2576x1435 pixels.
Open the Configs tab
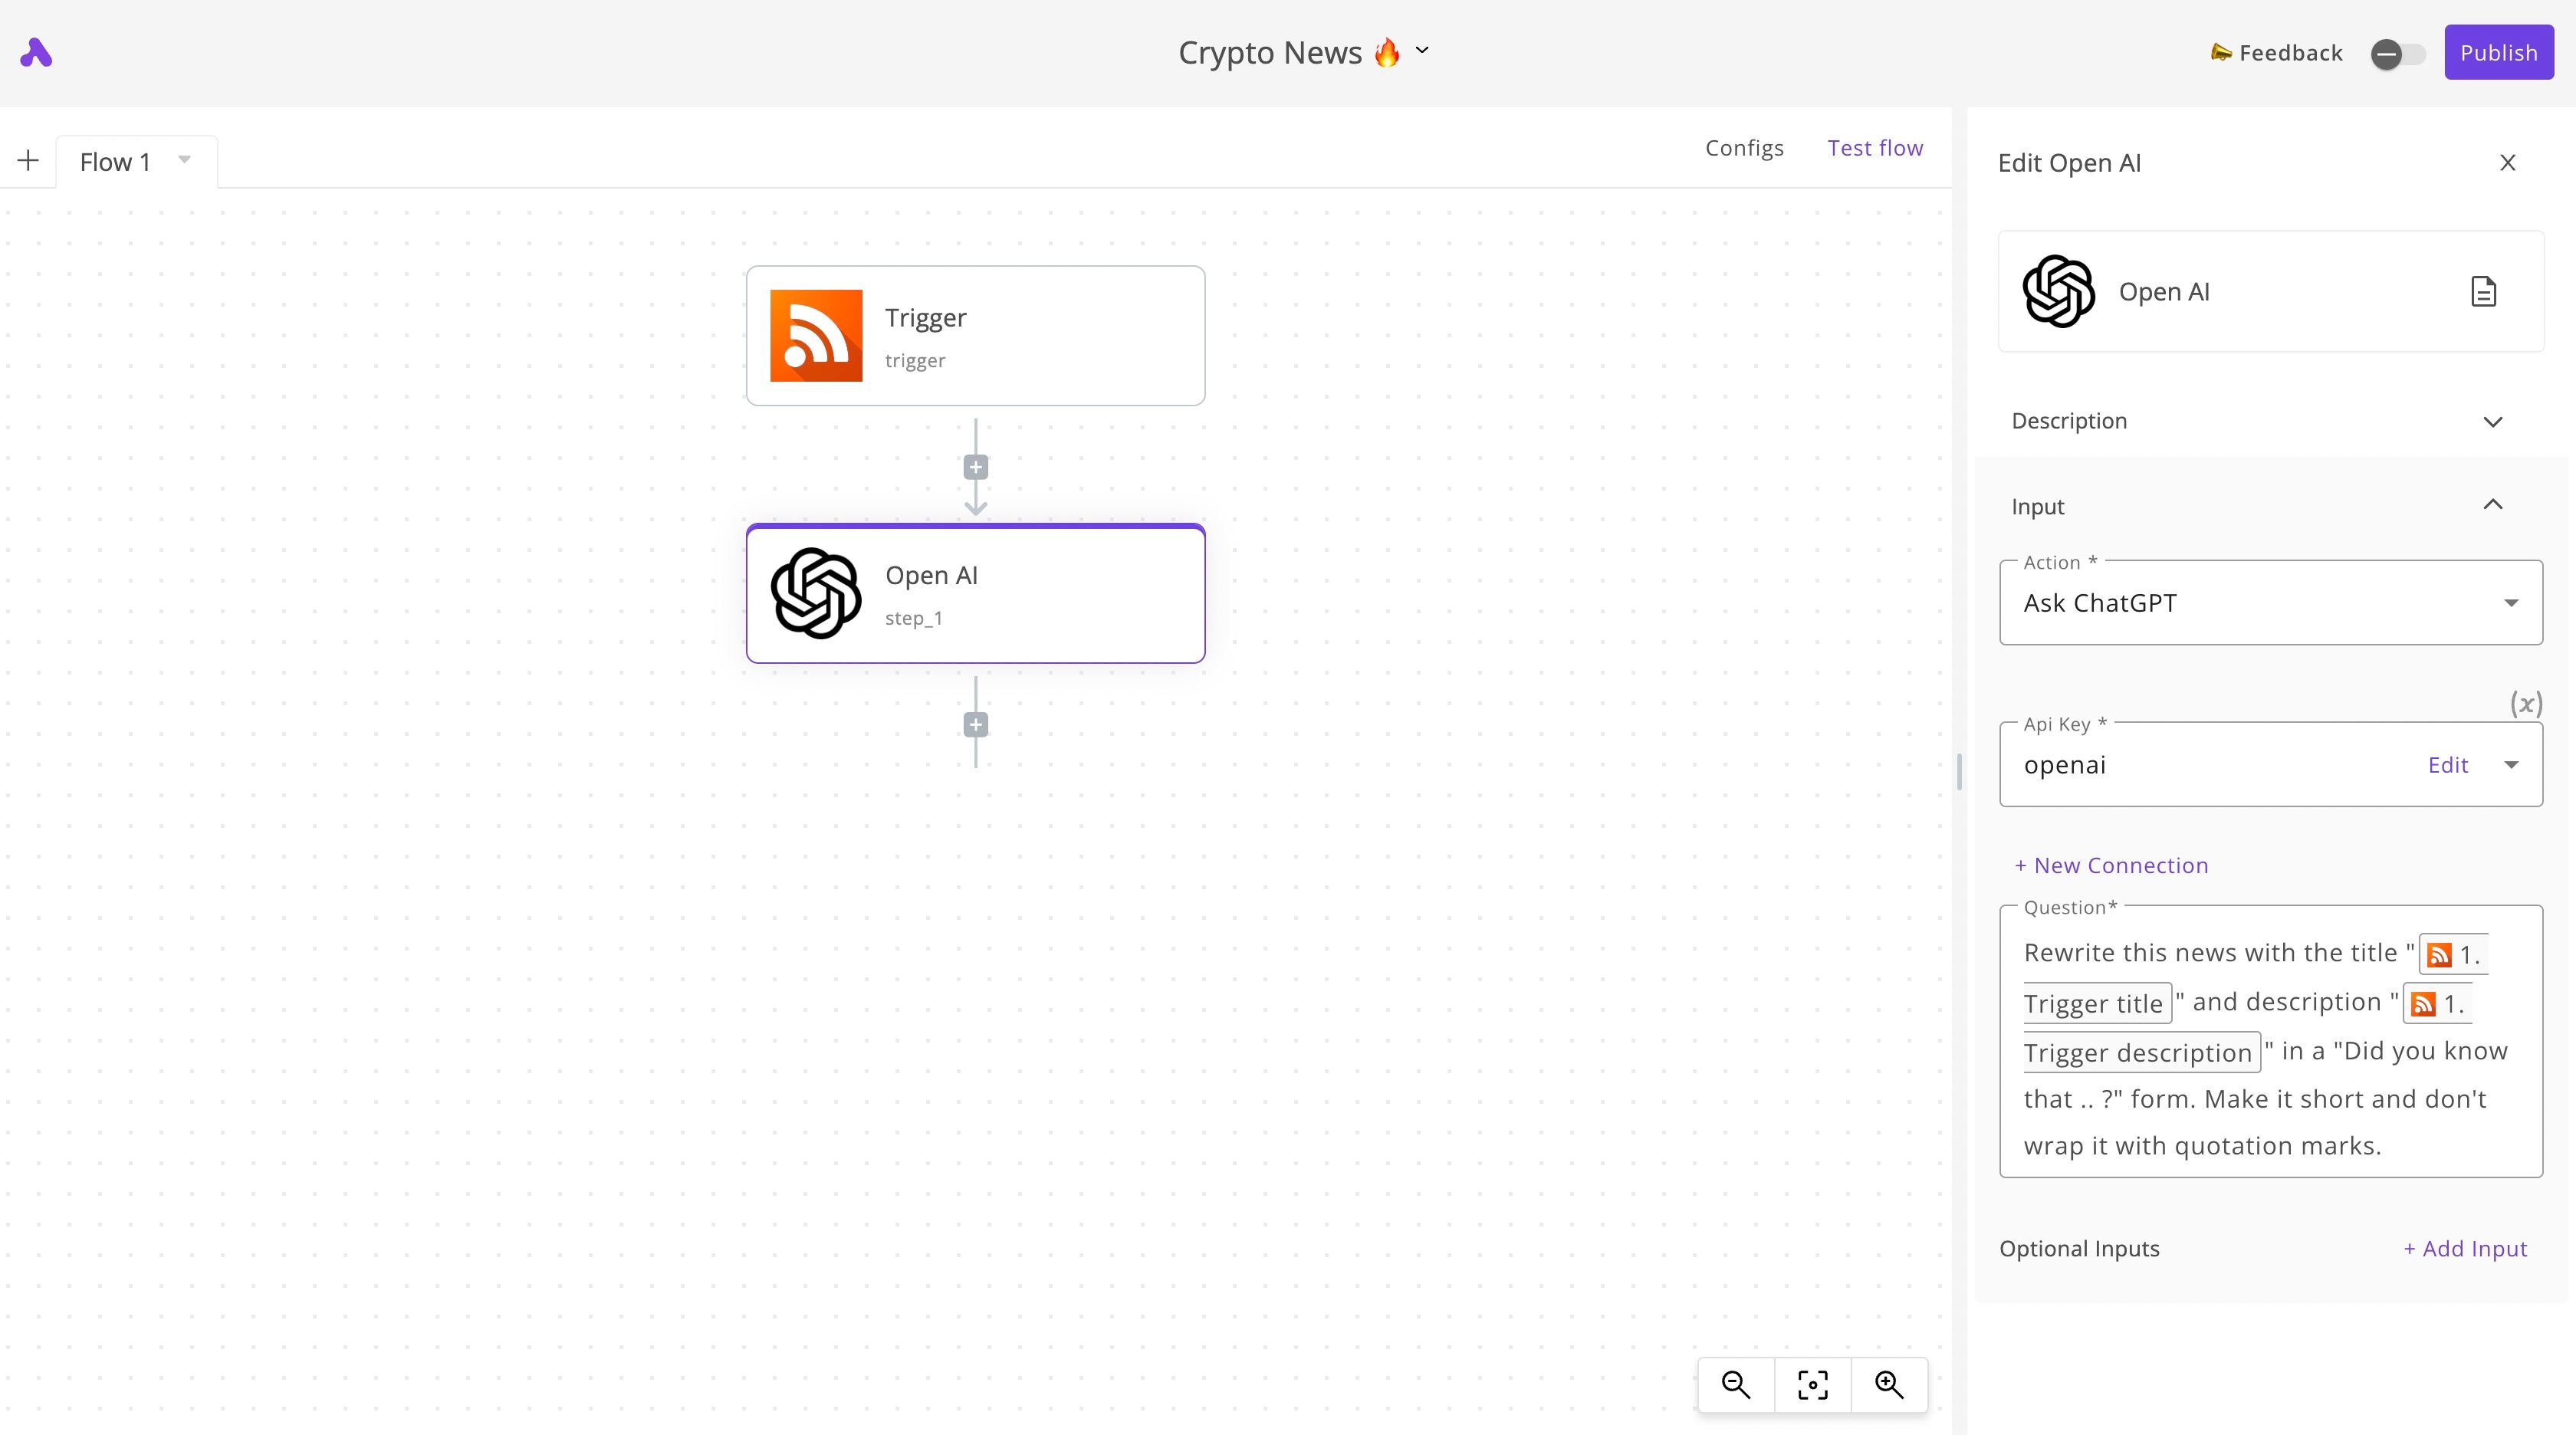pos(1744,148)
